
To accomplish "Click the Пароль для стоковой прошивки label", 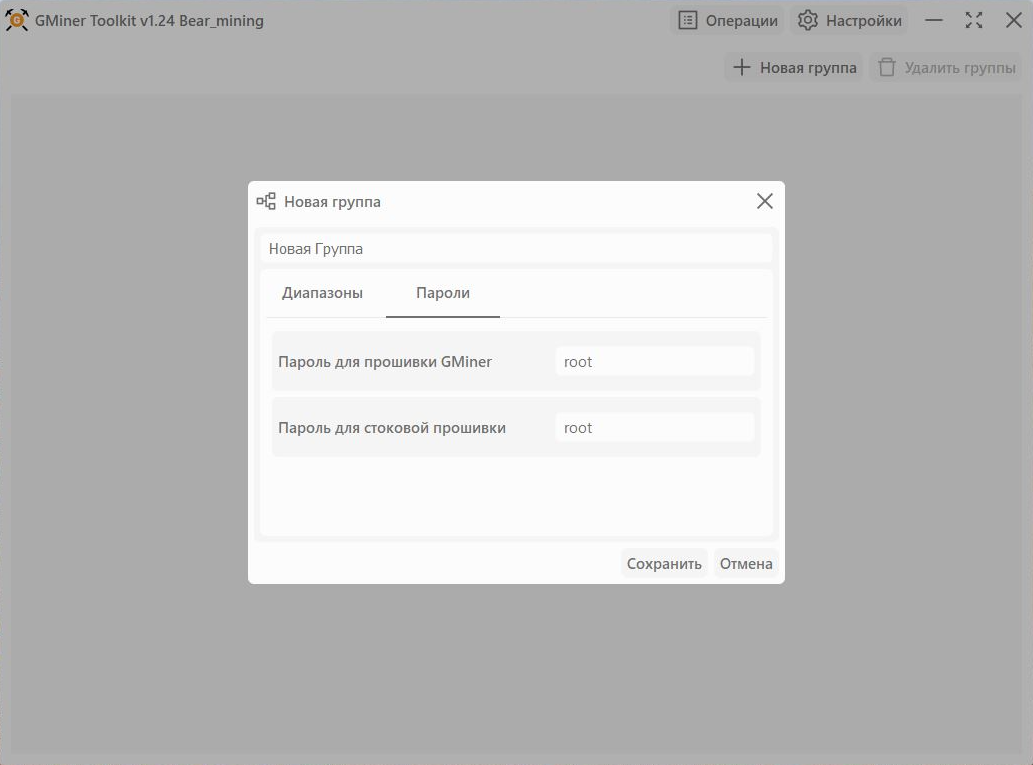I will tap(392, 428).
